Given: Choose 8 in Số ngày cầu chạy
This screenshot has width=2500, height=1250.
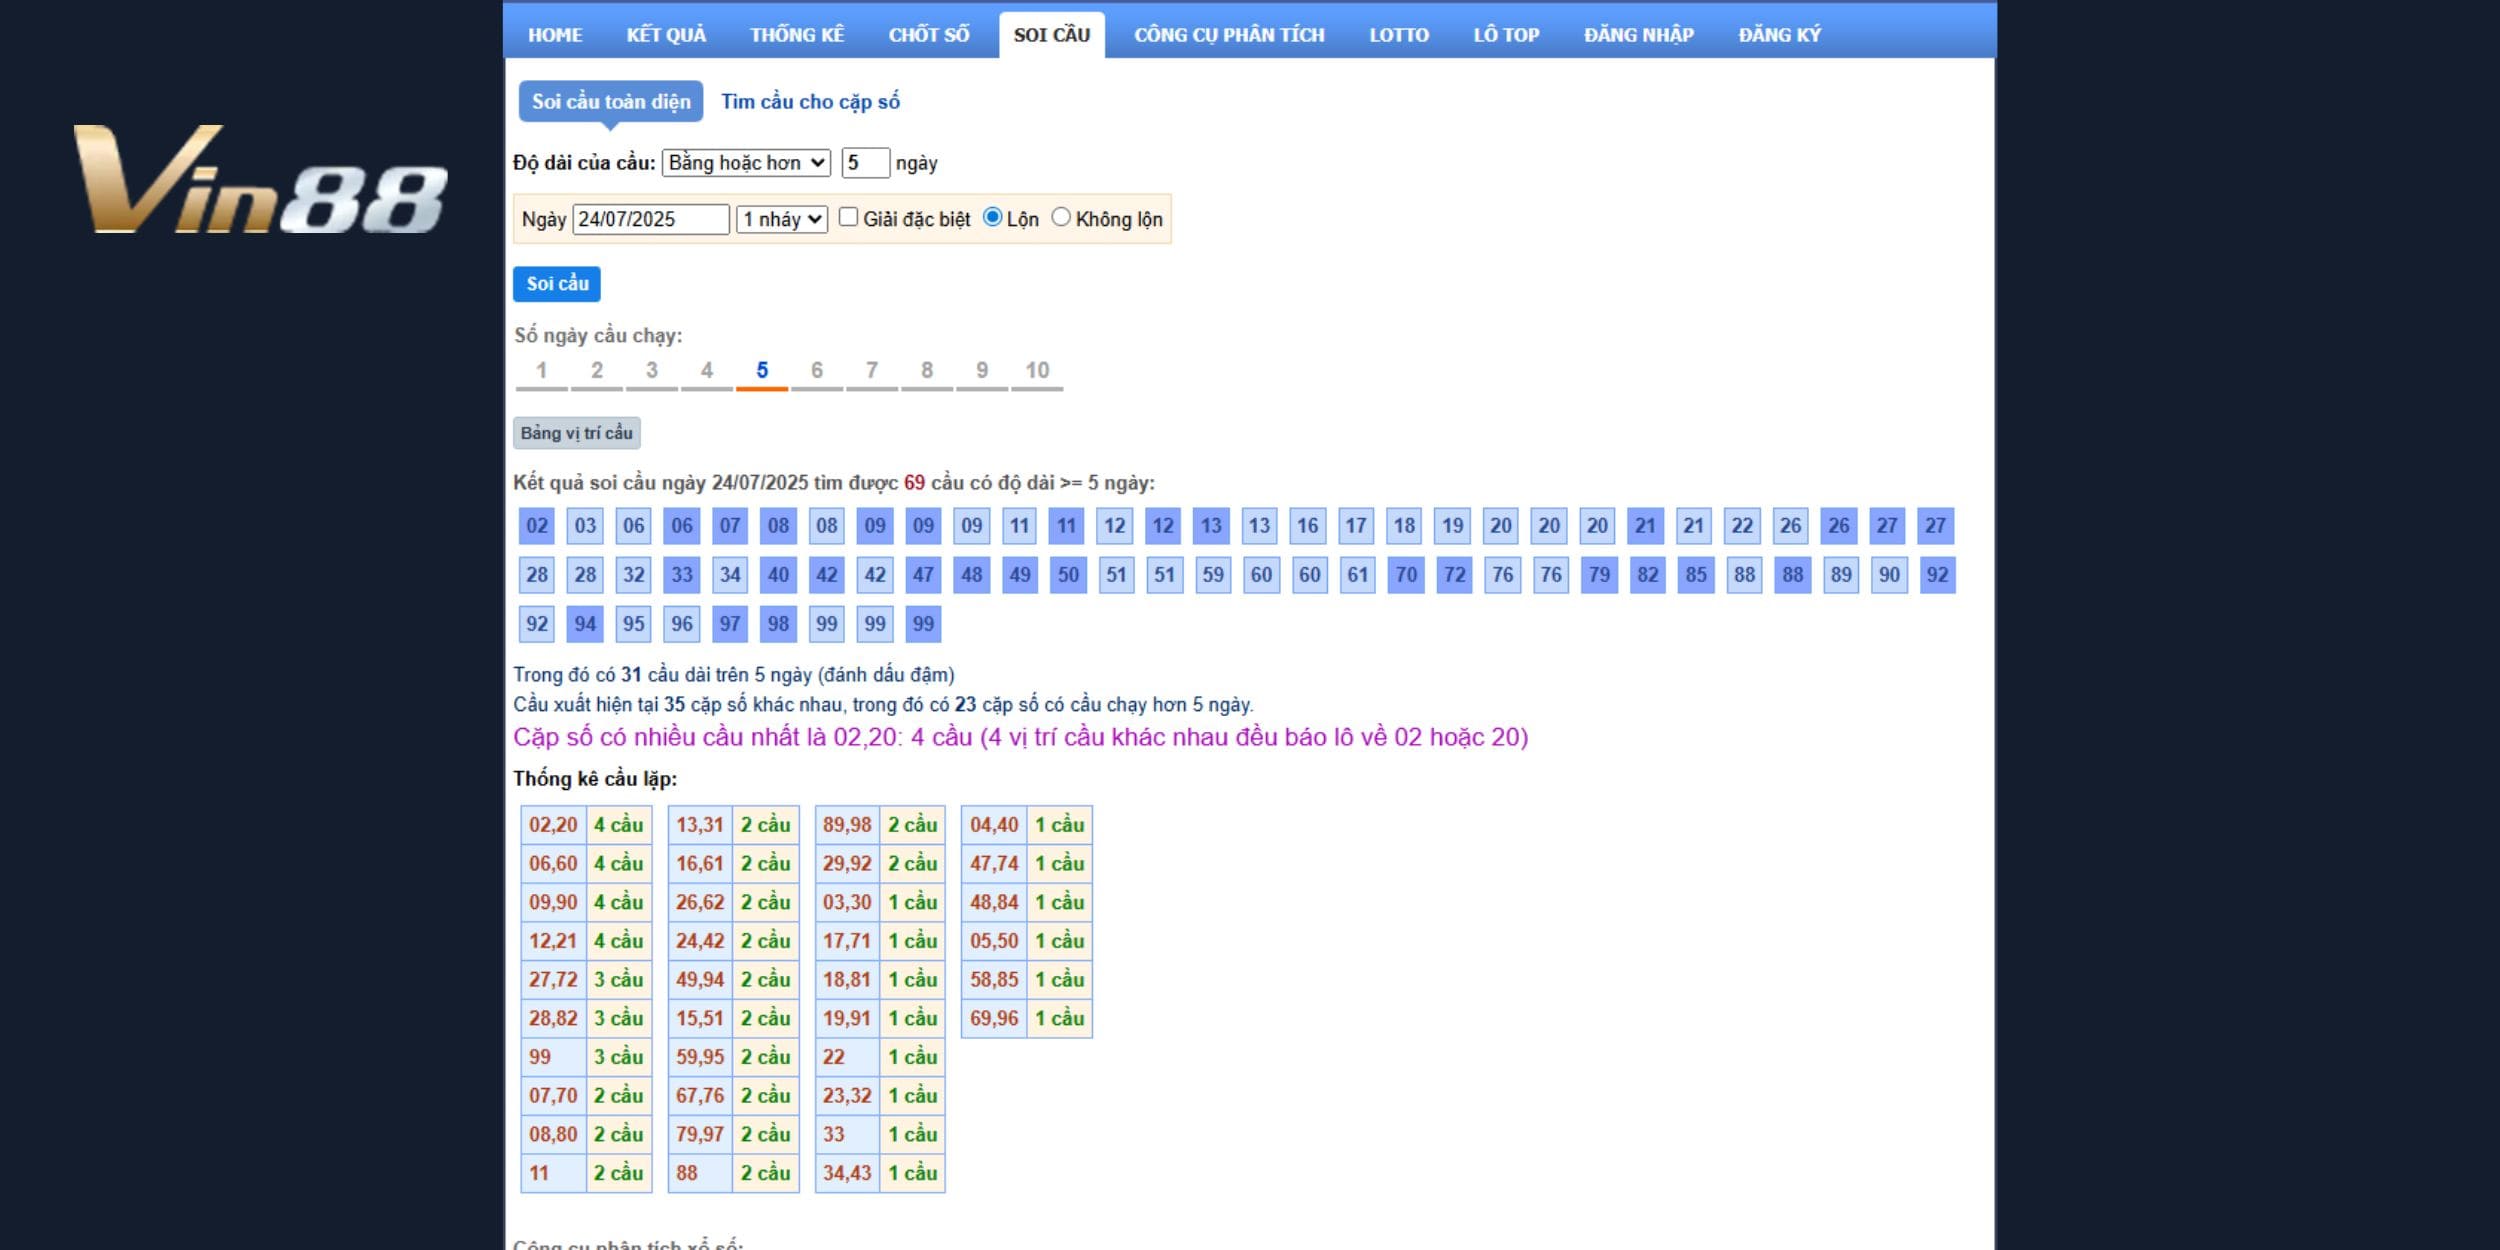Looking at the screenshot, I should click(927, 371).
